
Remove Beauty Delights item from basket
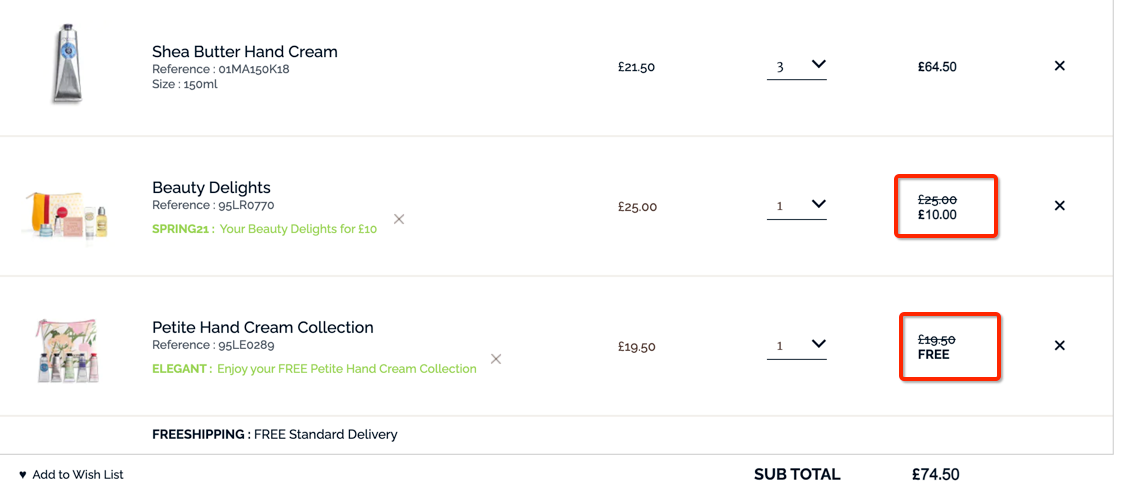[x=1059, y=206]
